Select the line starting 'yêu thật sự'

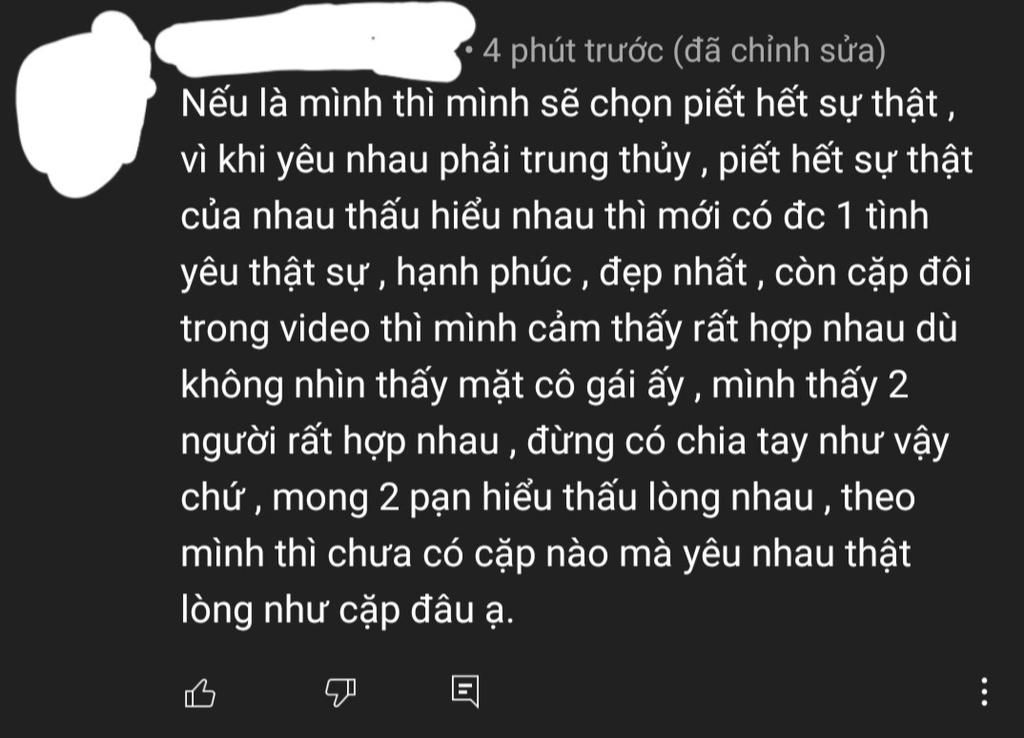coord(576,273)
